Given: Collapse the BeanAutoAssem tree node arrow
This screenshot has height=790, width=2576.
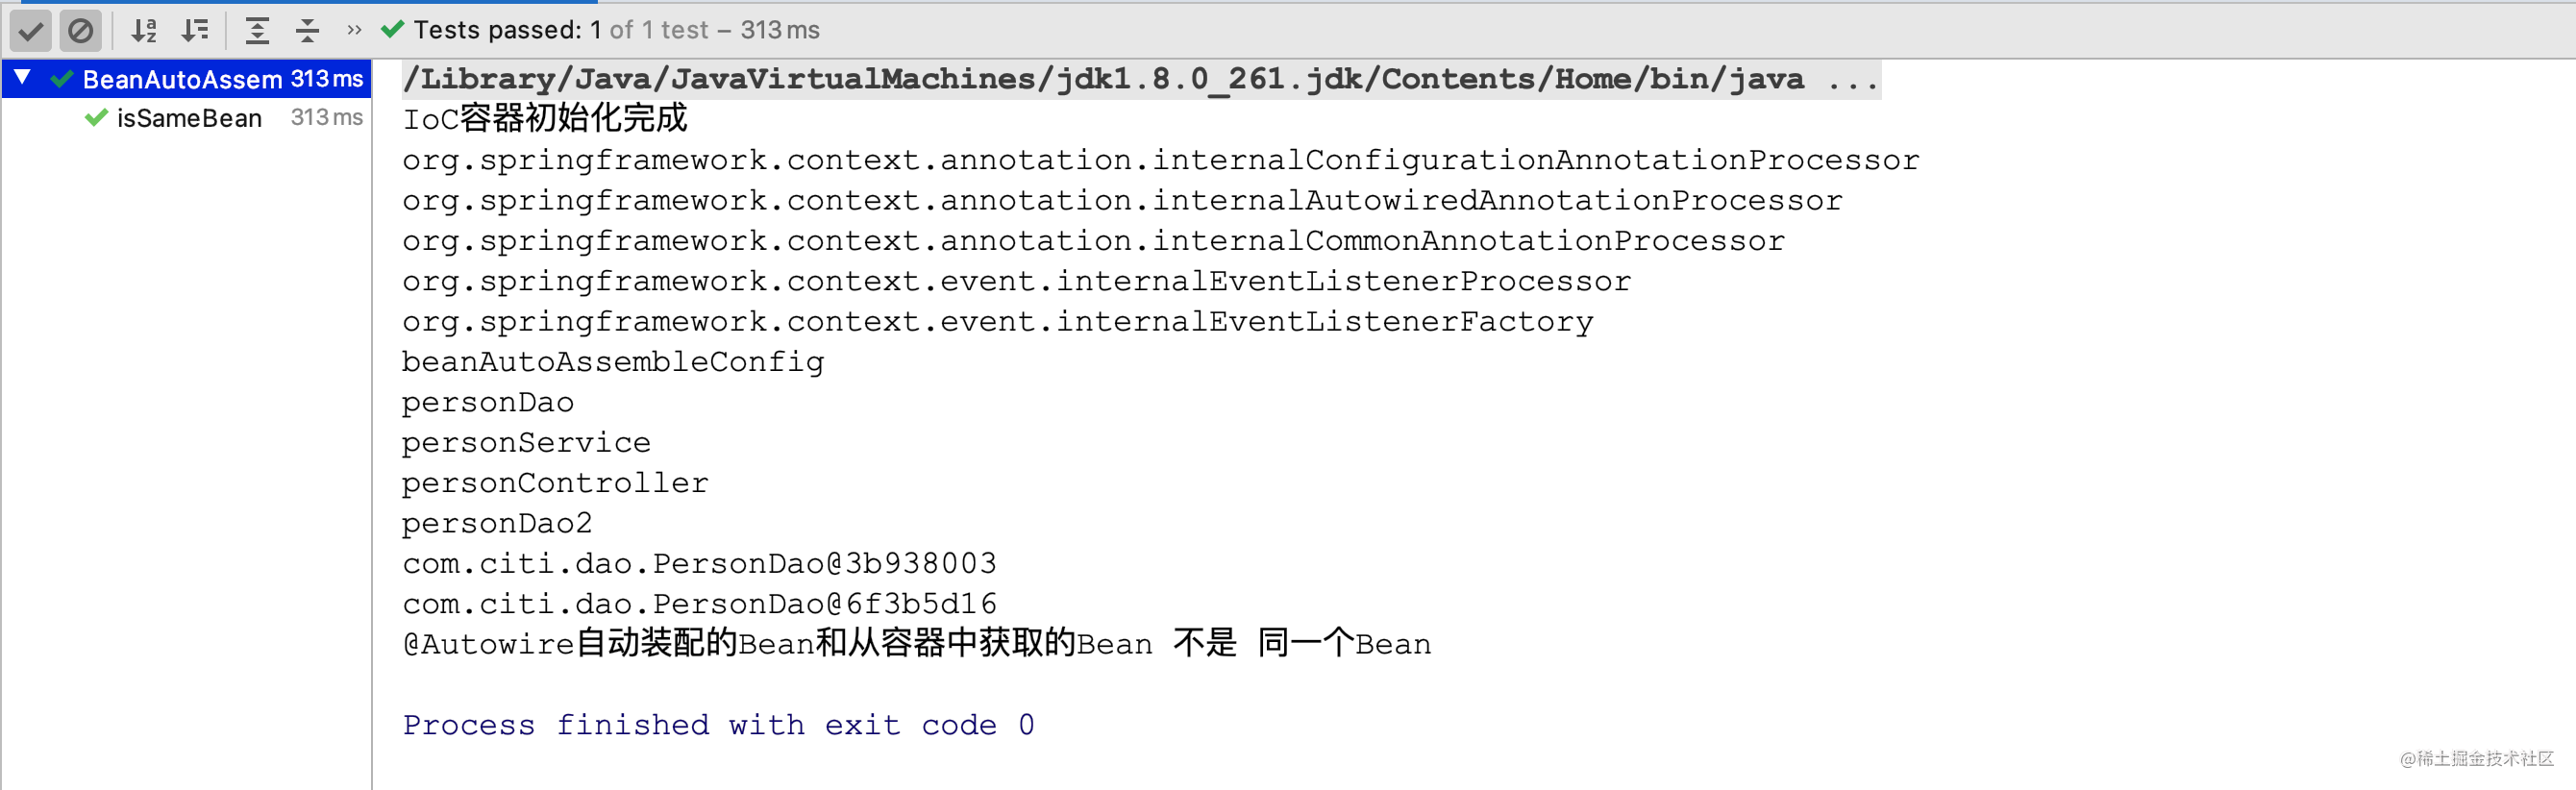Looking at the screenshot, I should click(x=22, y=78).
